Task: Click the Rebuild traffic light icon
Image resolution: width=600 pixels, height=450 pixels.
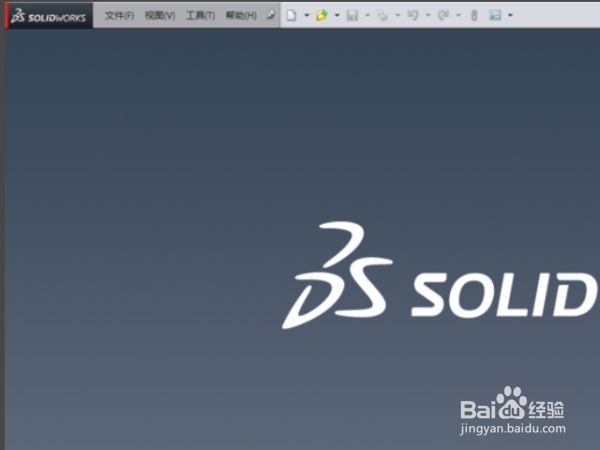Action: pyautogui.click(x=474, y=15)
